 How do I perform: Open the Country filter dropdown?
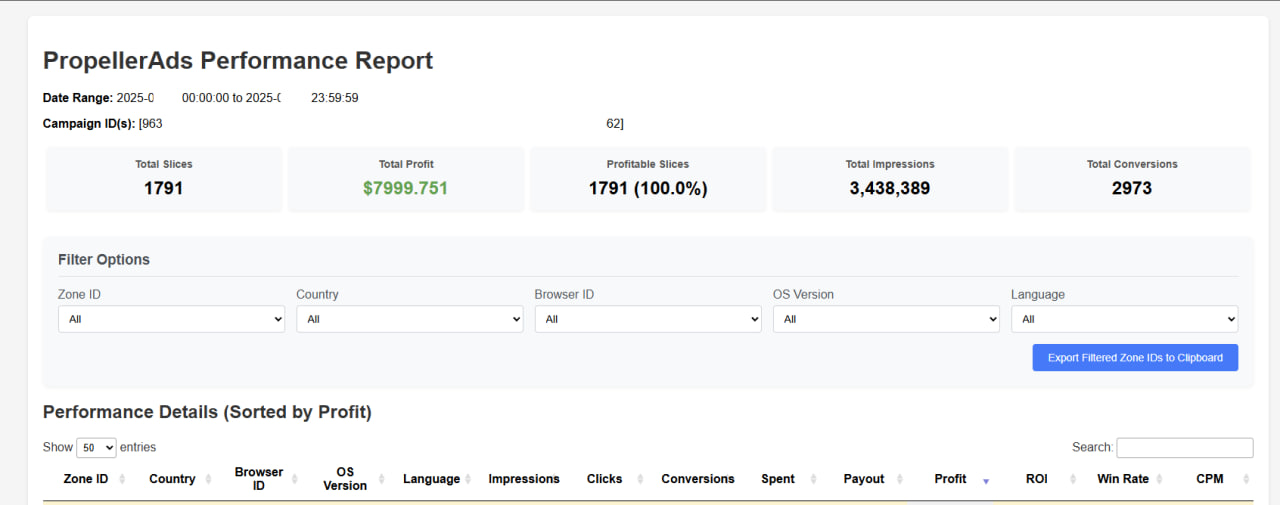[409, 319]
